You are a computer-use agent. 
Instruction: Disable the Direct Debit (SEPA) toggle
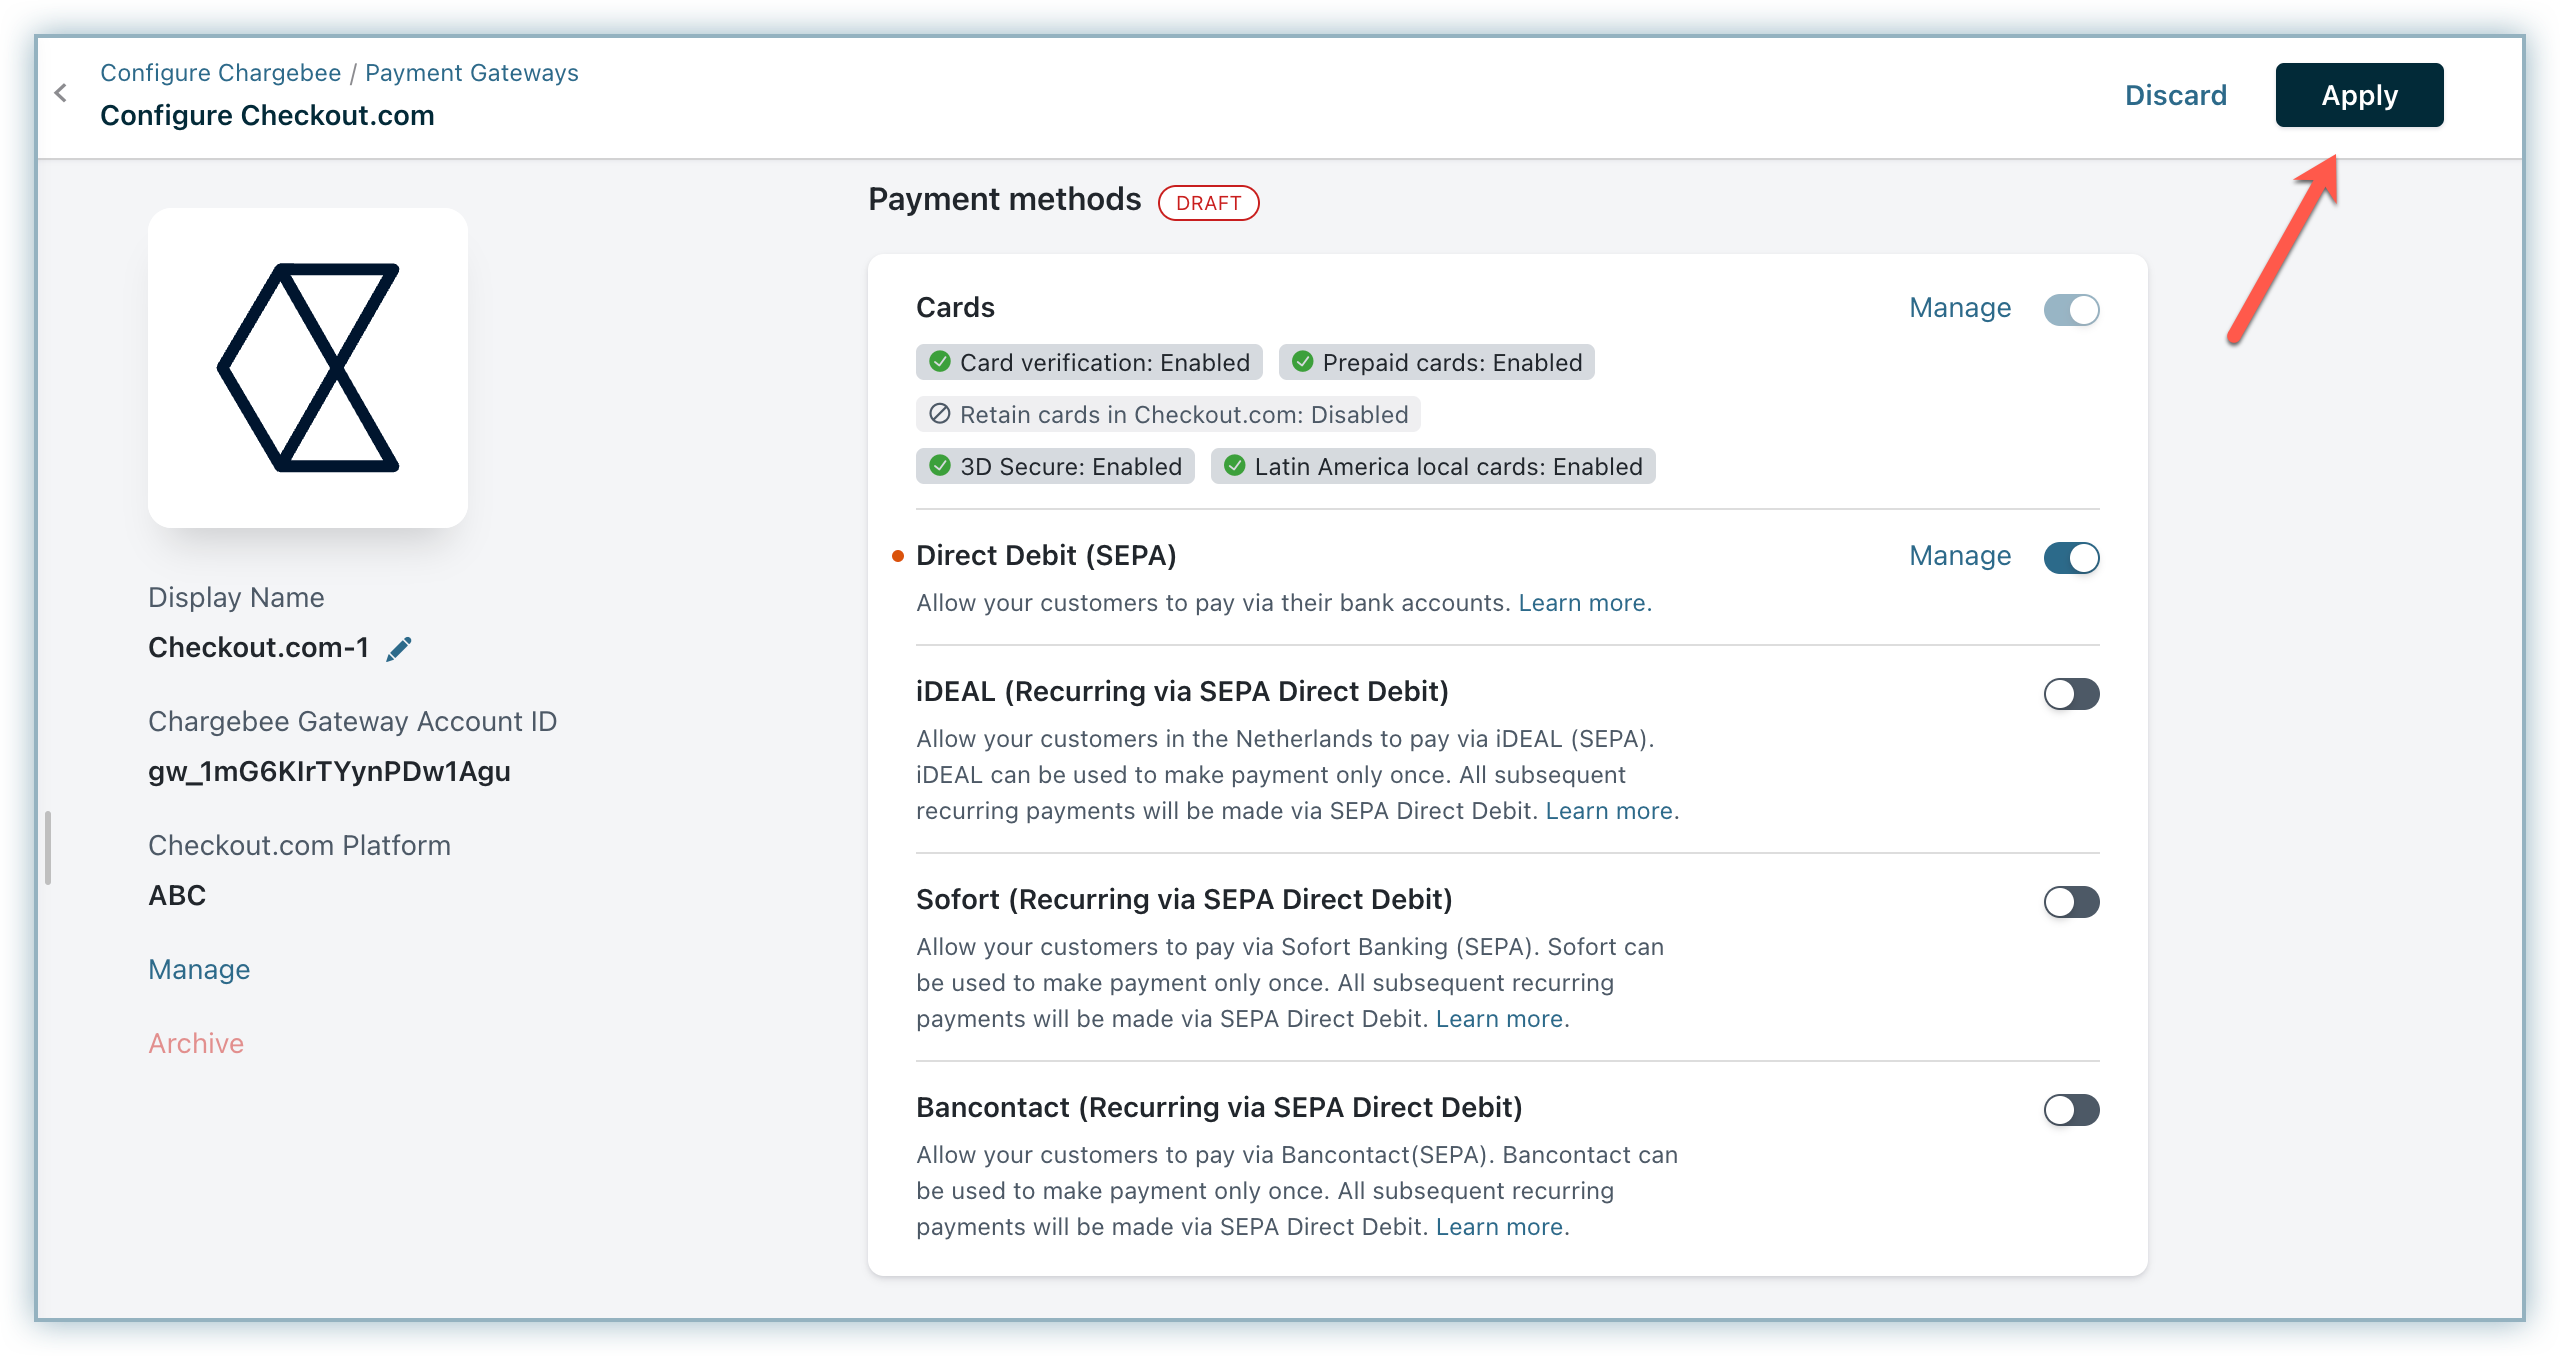(2071, 557)
